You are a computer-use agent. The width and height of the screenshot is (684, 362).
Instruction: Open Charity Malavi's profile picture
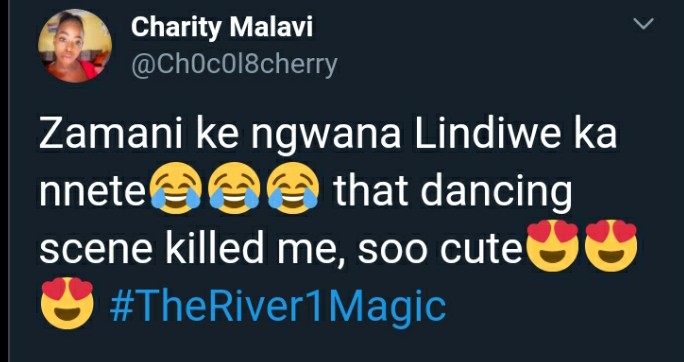(75, 46)
